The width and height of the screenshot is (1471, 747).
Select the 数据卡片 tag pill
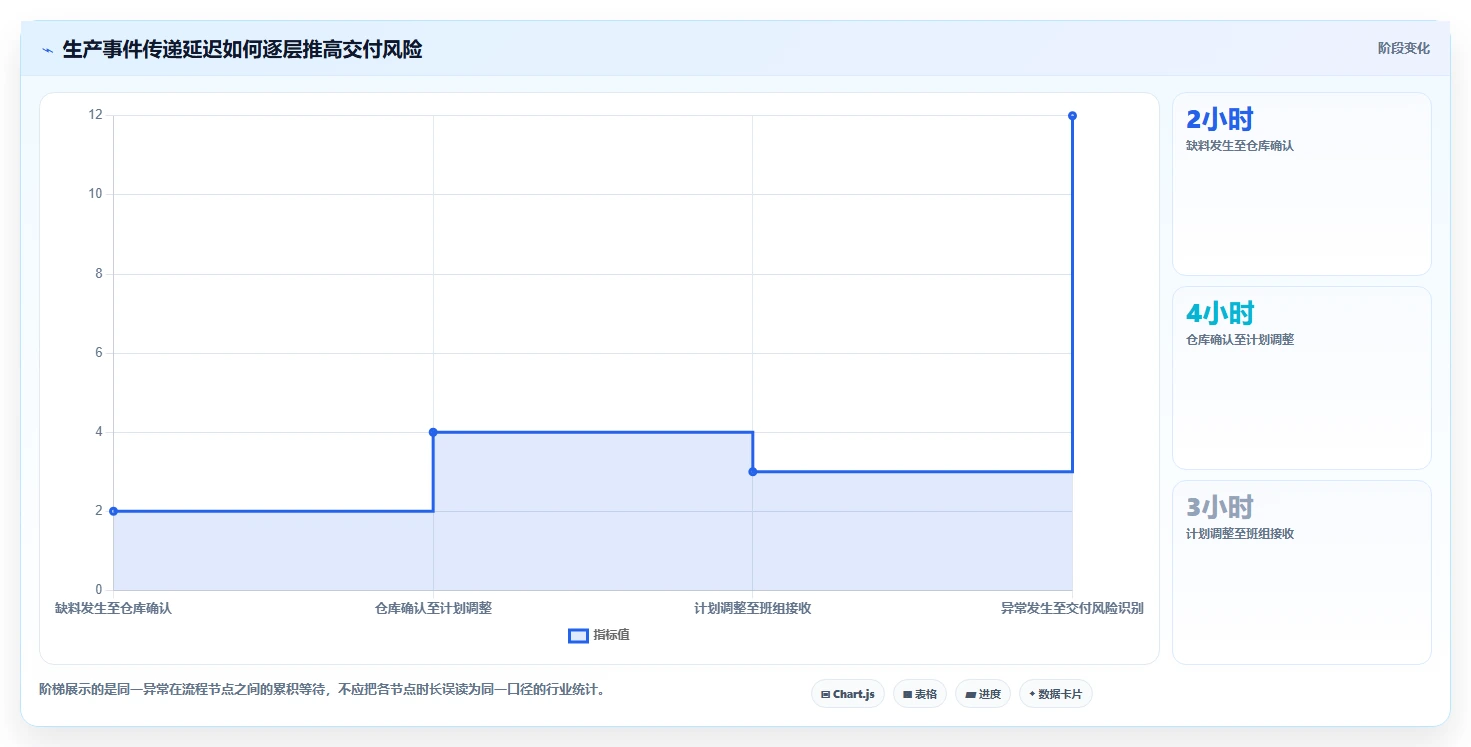click(1055, 694)
